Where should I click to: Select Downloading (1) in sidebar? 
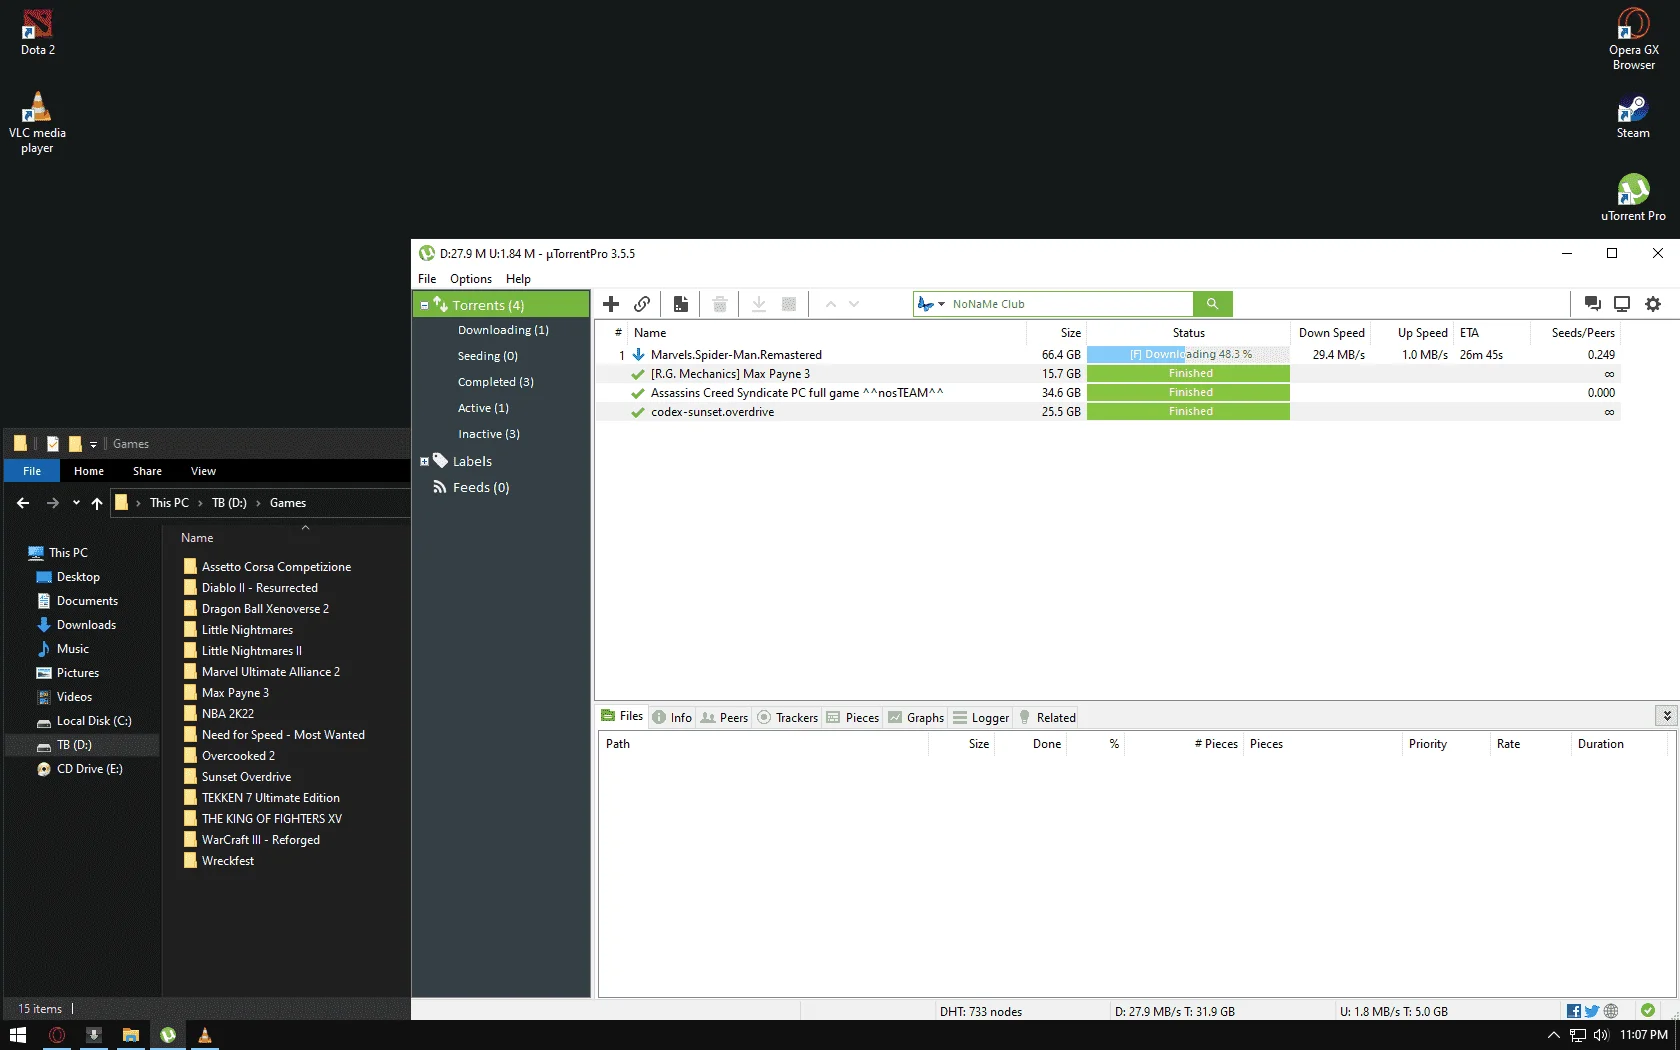[x=503, y=330]
